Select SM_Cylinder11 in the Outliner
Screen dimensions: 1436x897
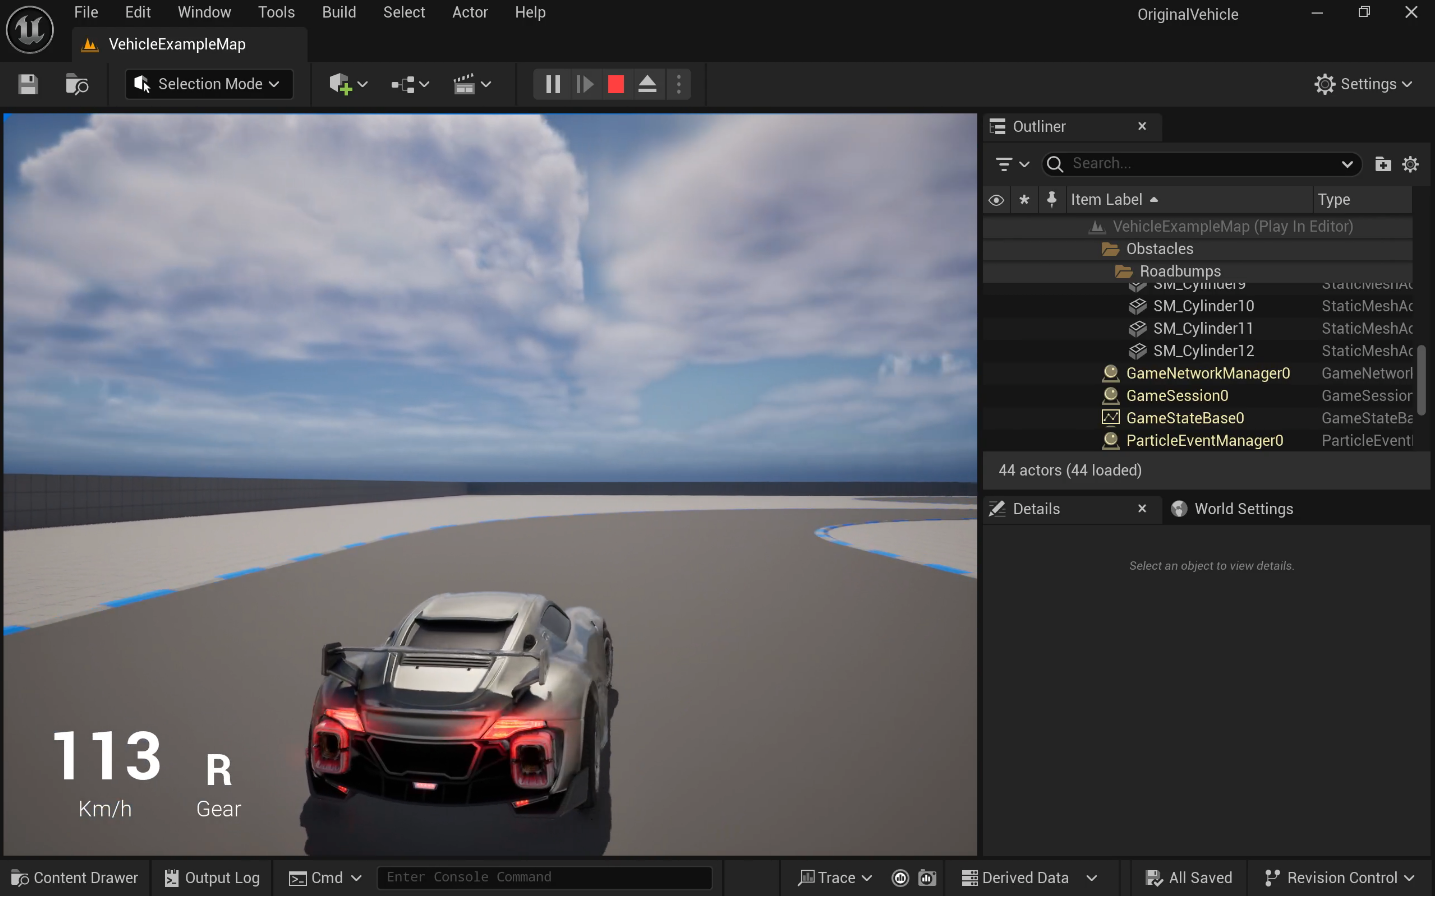1198,328
